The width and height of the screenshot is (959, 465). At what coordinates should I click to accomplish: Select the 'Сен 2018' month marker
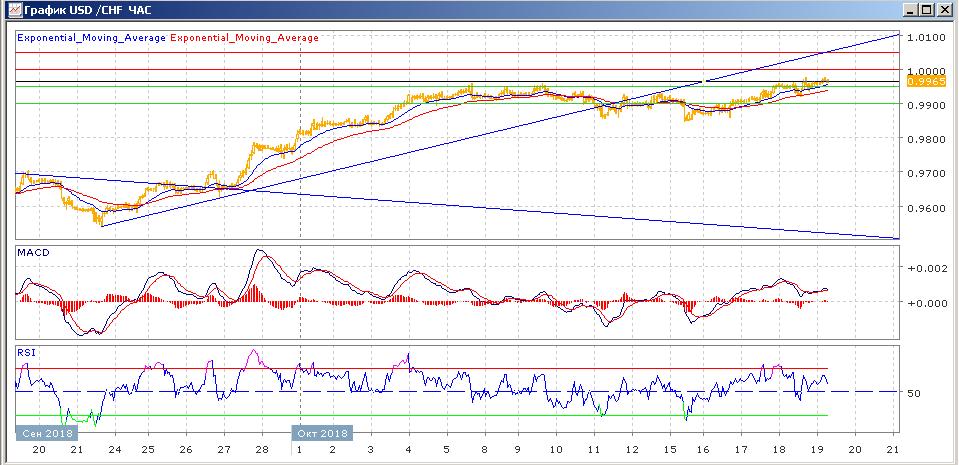point(47,433)
